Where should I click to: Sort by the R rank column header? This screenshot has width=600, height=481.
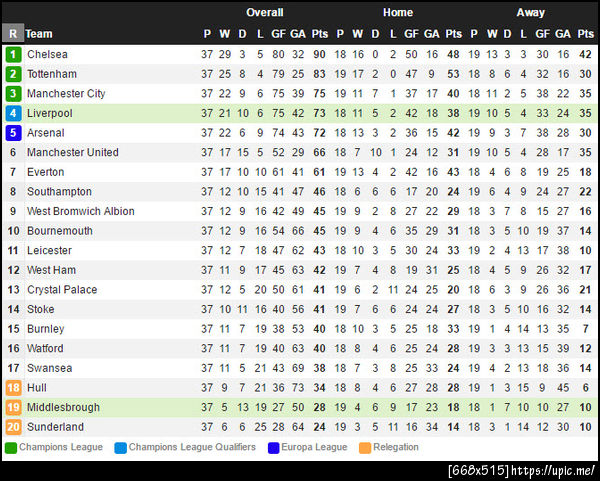[x=13, y=33]
